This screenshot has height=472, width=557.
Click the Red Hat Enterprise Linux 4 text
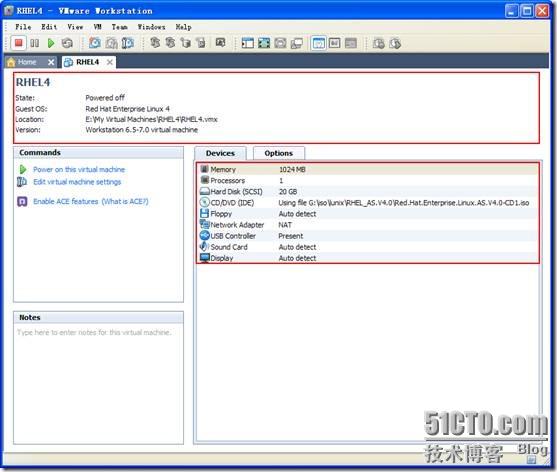(128, 109)
